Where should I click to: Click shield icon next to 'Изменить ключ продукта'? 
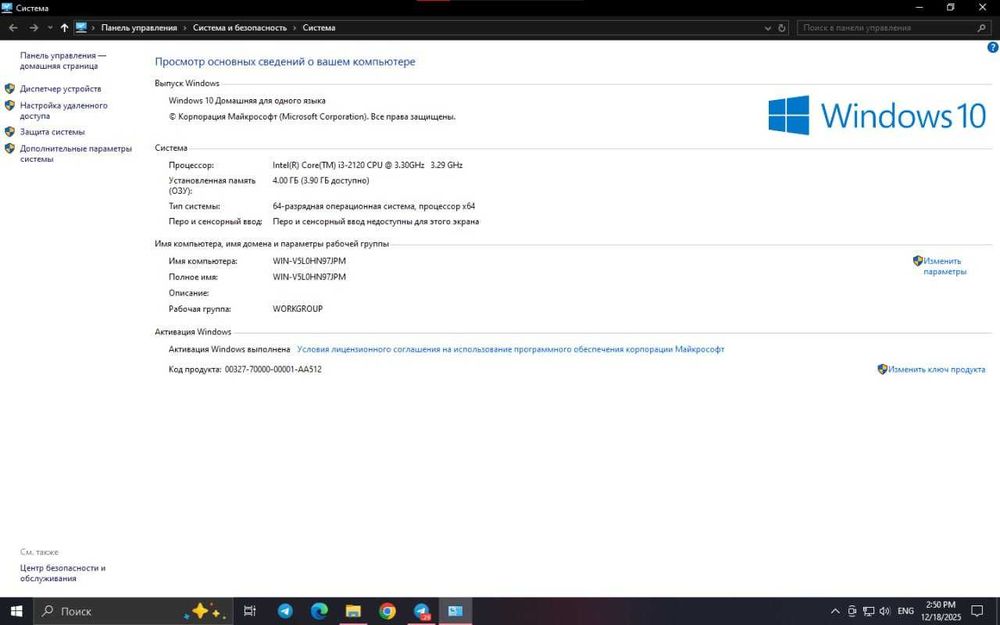pyautogui.click(x=883, y=369)
